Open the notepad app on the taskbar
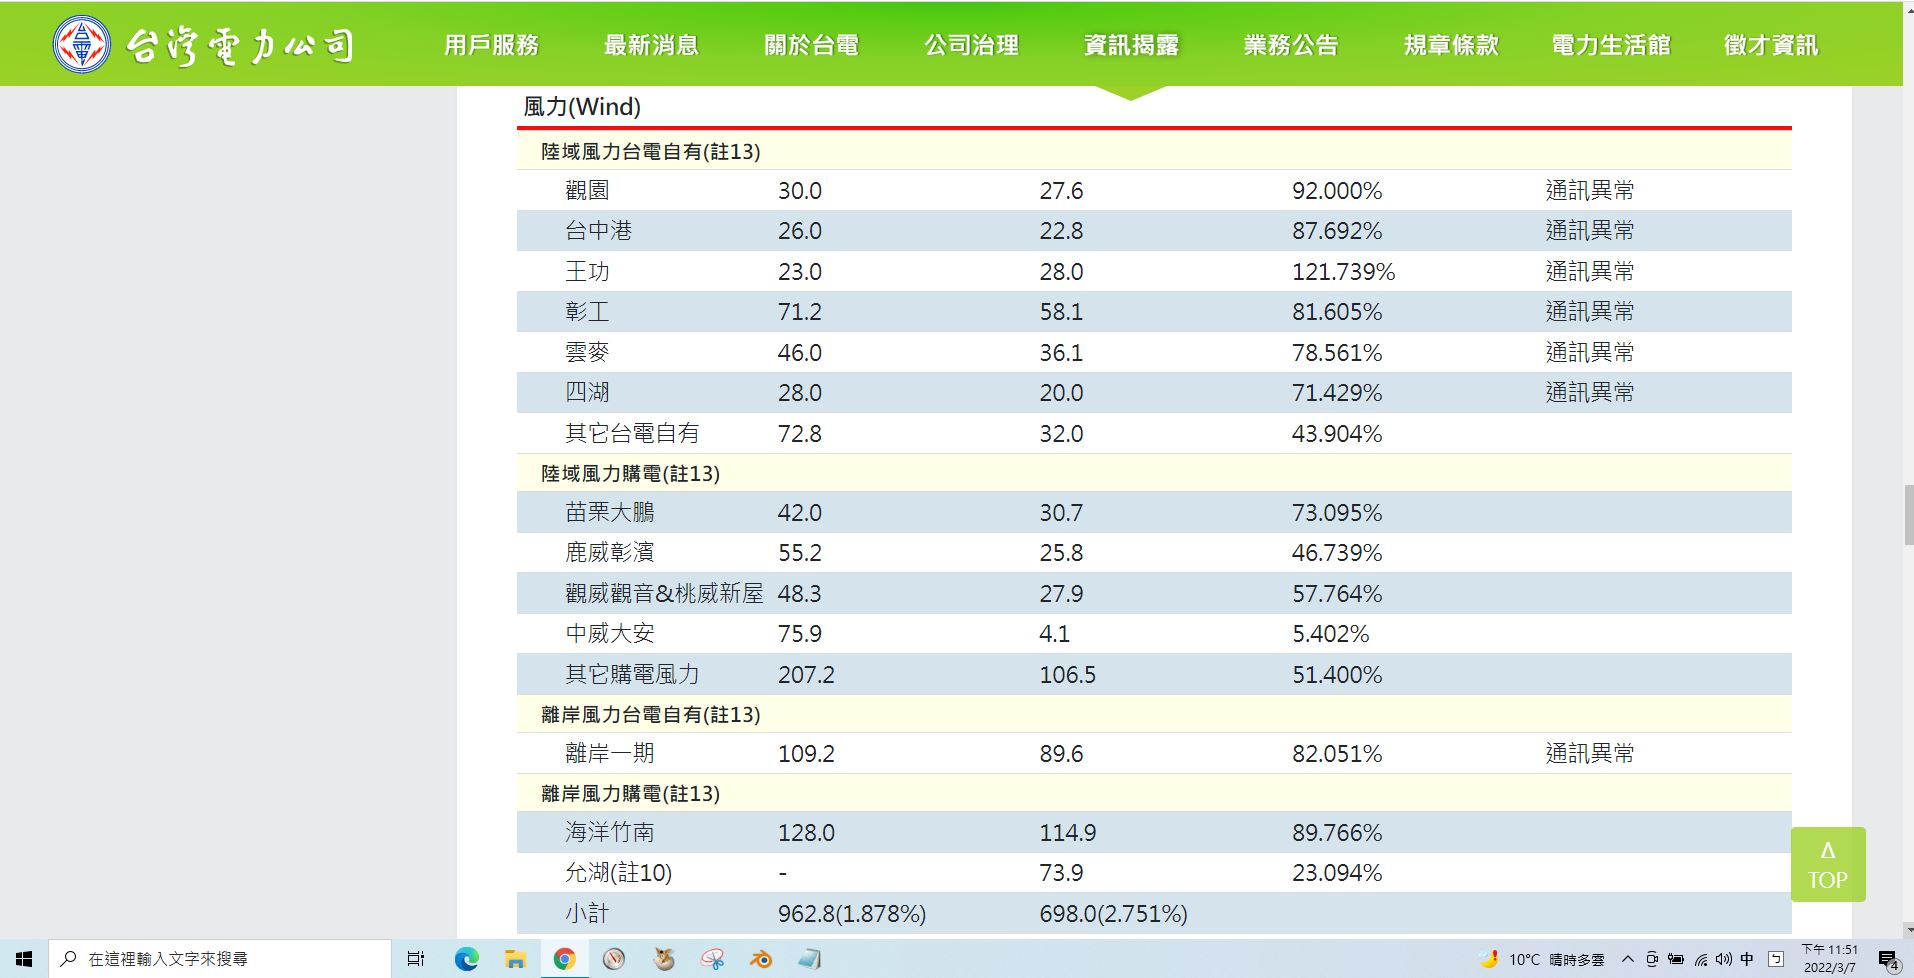1914x978 pixels. (810, 959)
